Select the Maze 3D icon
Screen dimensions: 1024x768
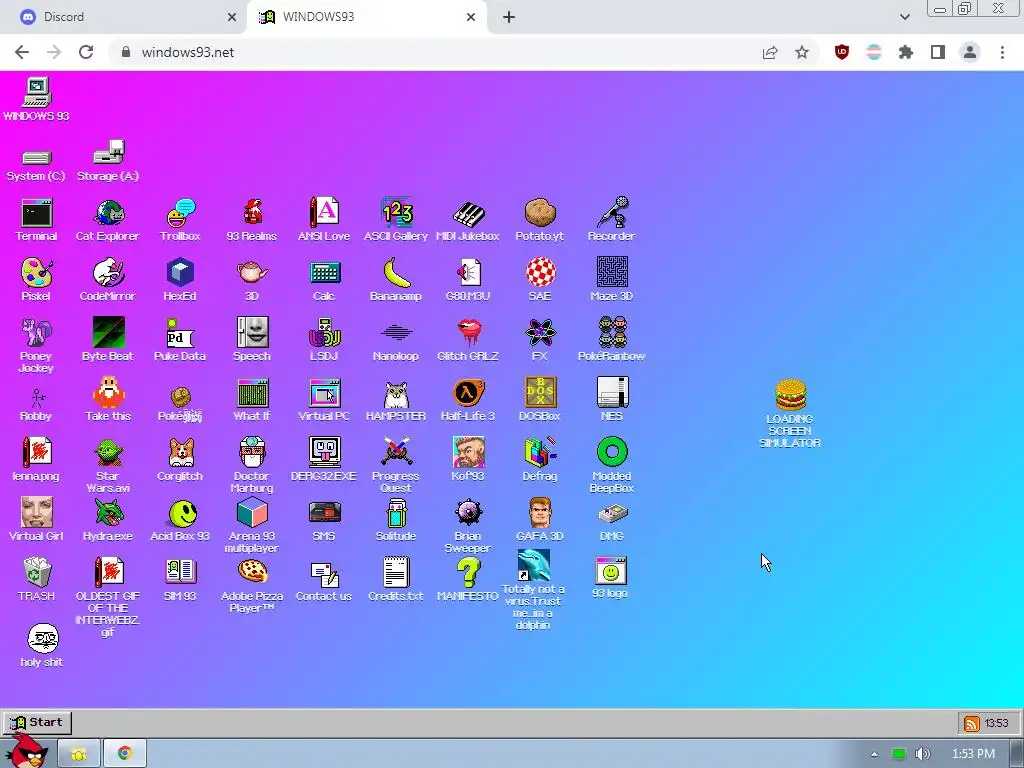(611, 280)
